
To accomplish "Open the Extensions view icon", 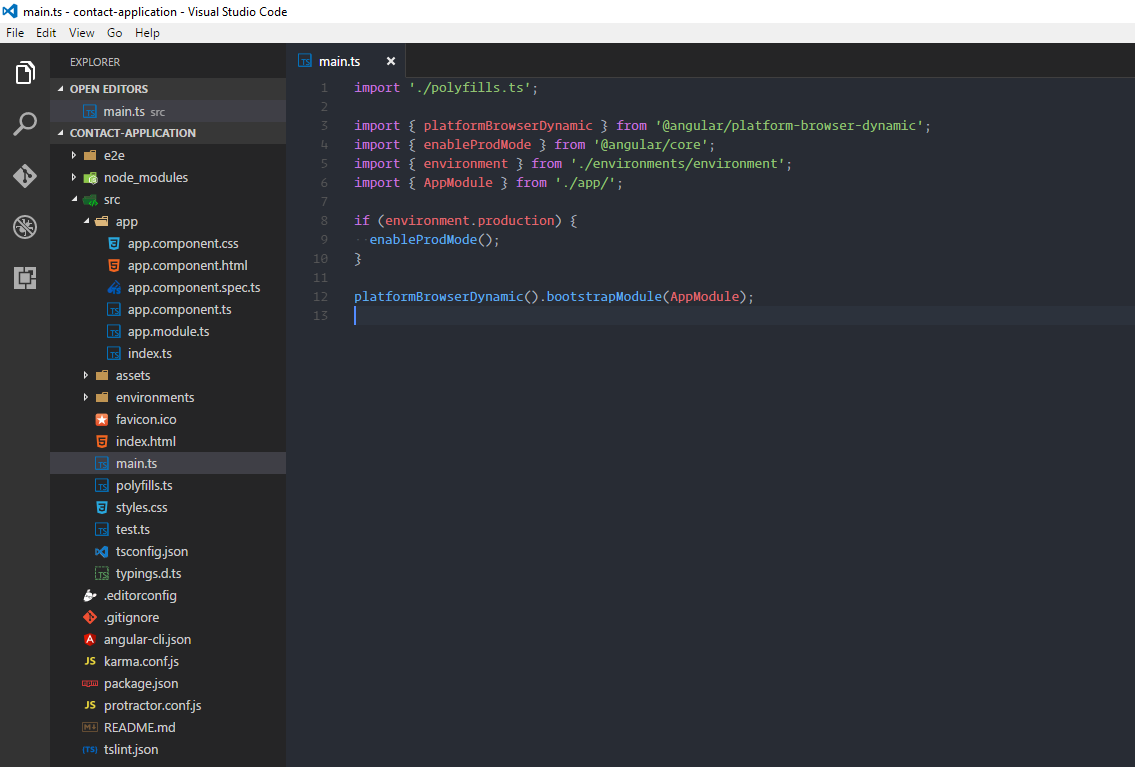I will pos(25,278).
